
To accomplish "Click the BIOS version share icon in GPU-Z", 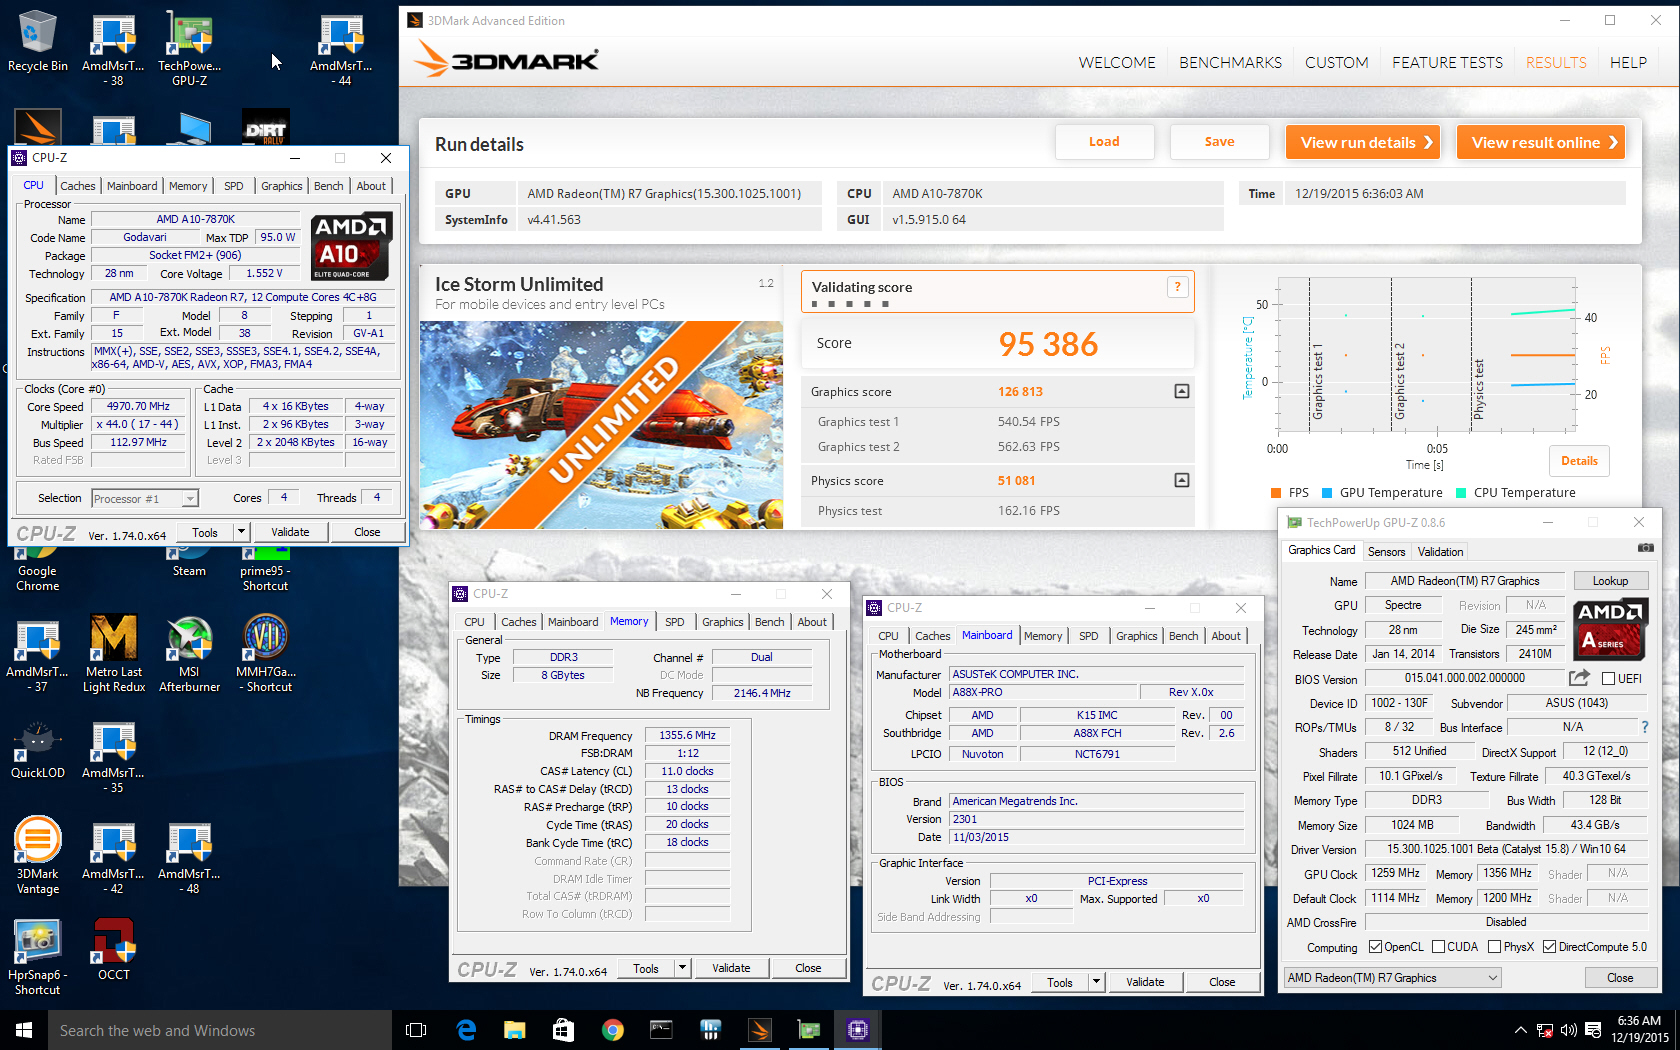I will click(1579, 678).
